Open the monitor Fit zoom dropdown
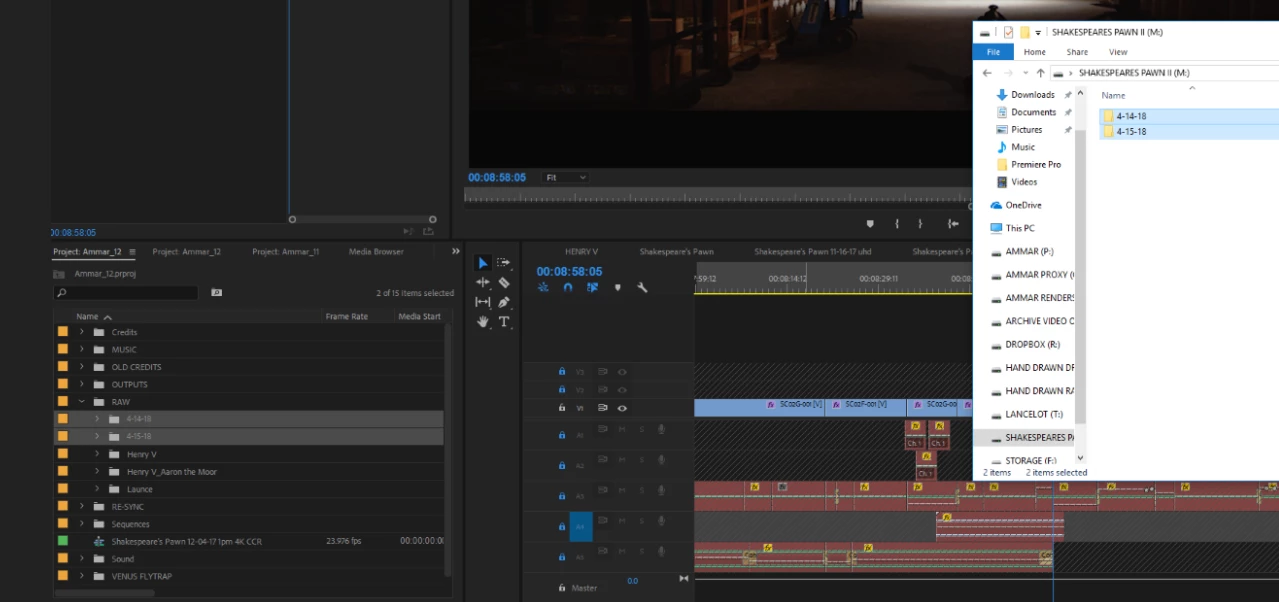The height and width of the screenshot is (602, 1279). 564,178
